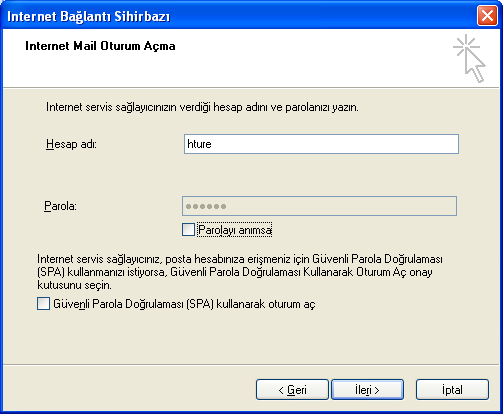The width and height of the screenshot is (503, 414).
Task: Go back with the Geri button
Action: (292, 389)
